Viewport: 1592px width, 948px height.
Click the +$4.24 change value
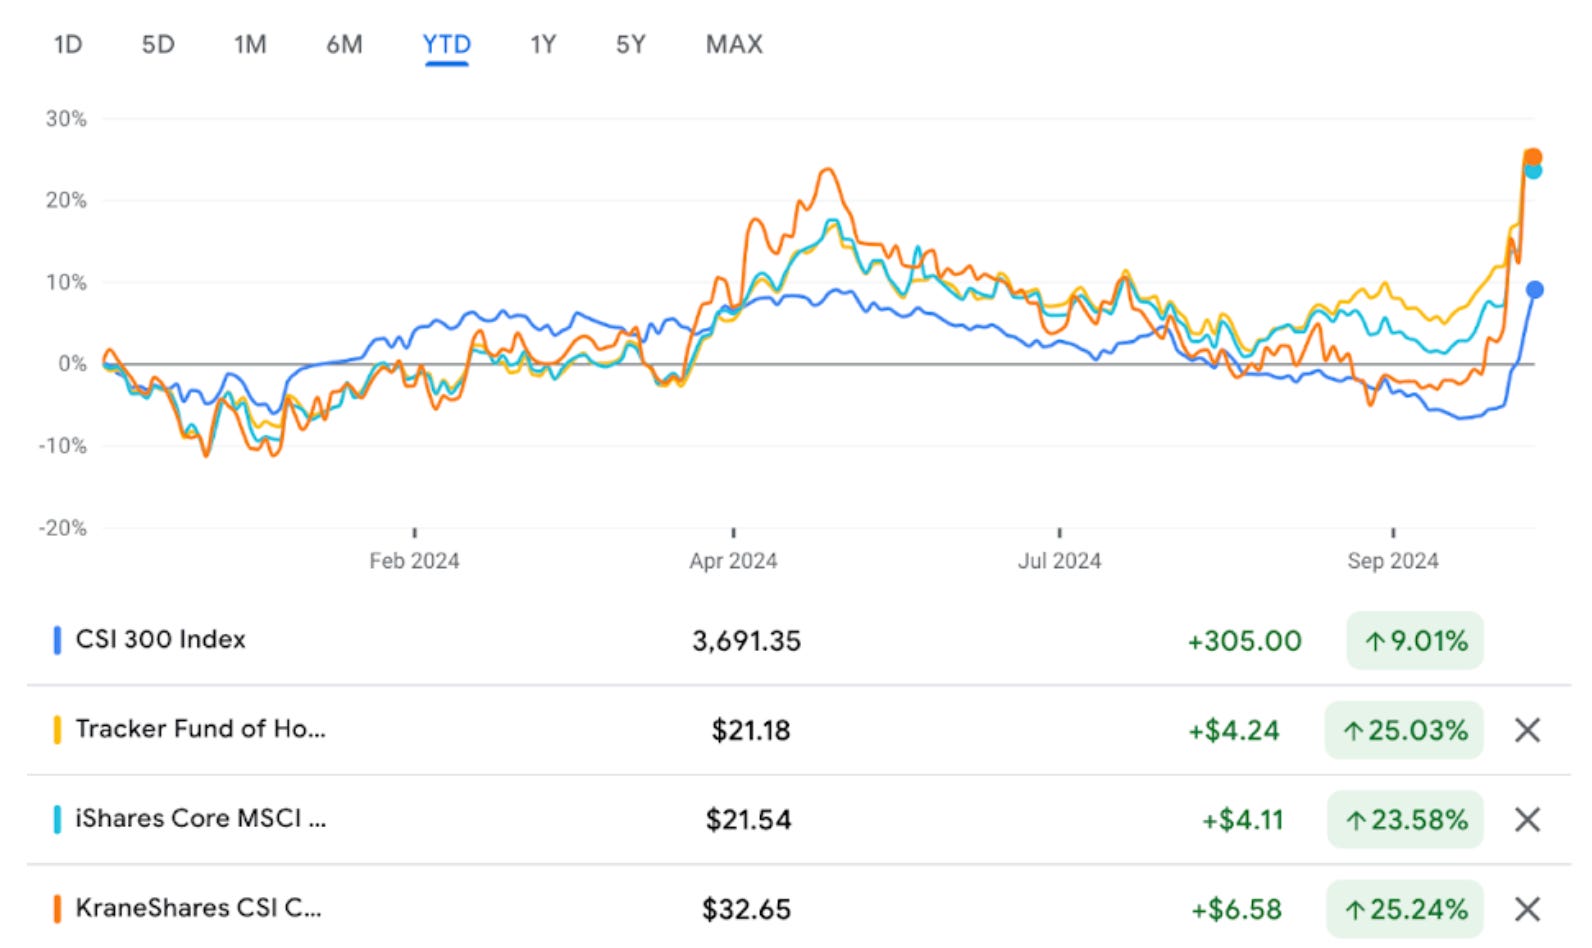(1234, 731)
